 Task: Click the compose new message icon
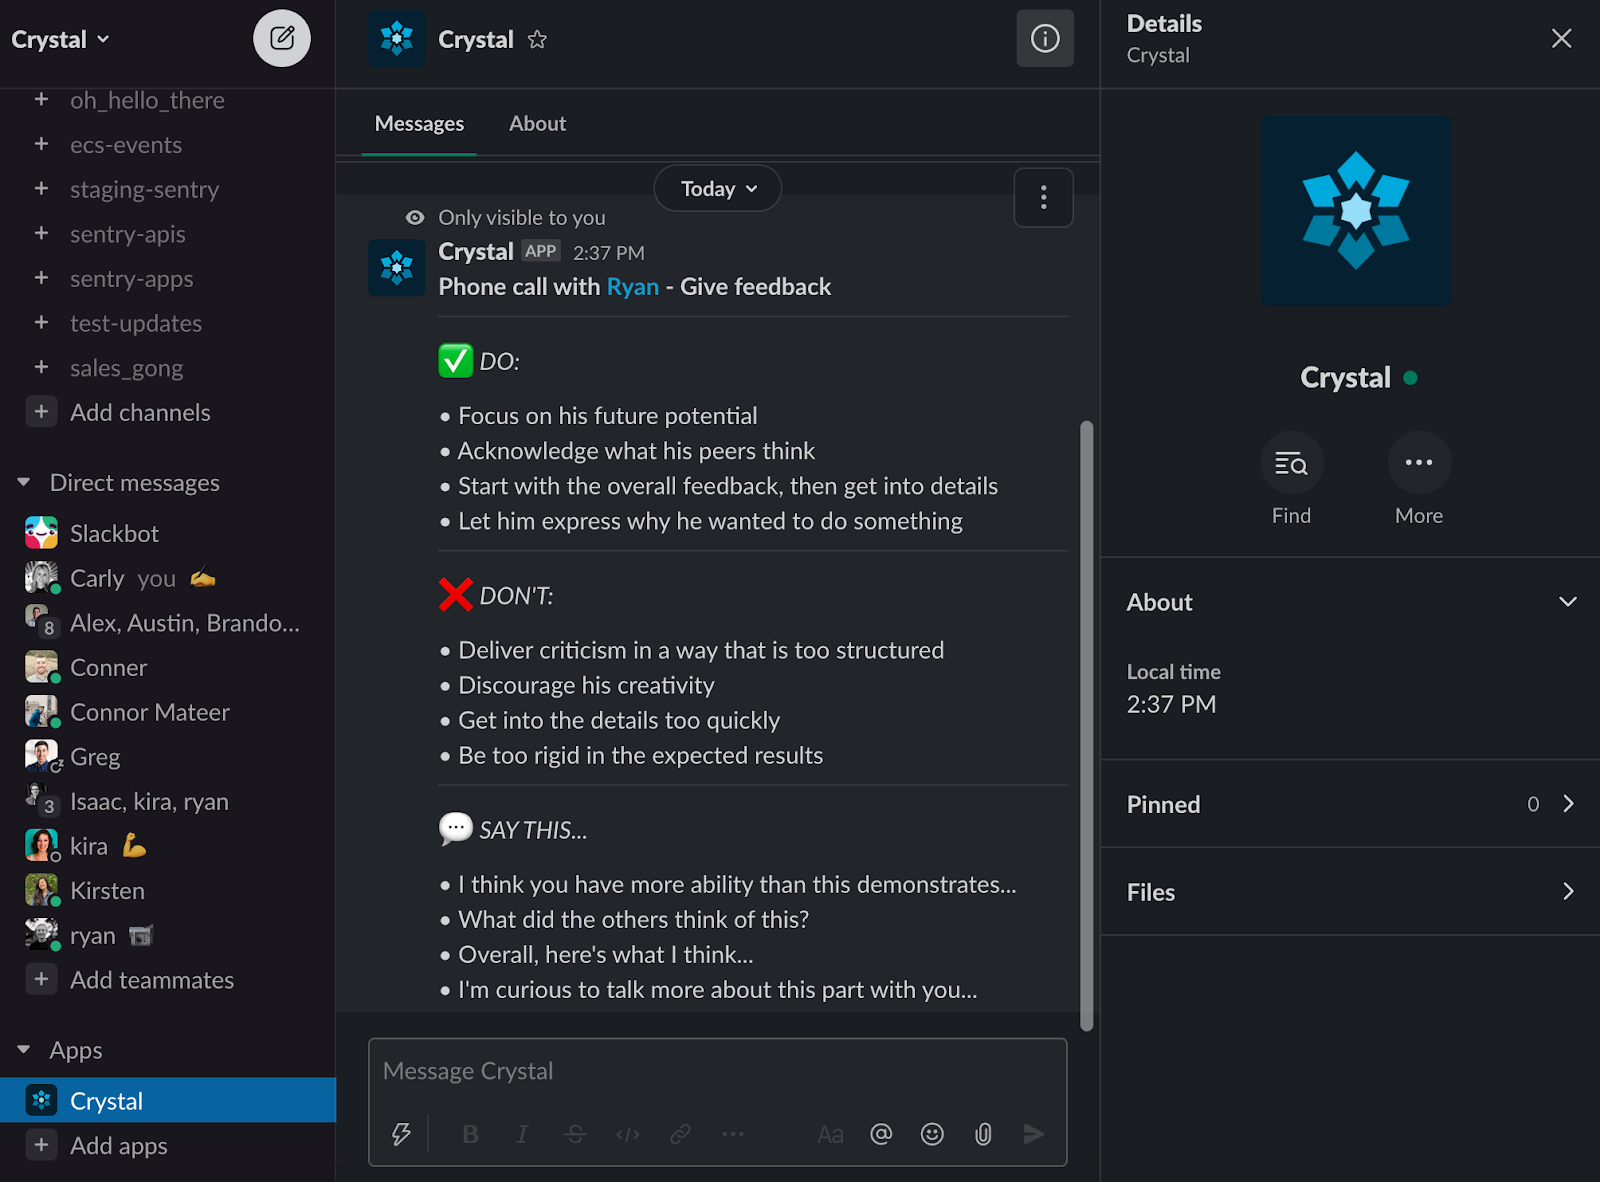pos(282,39)
